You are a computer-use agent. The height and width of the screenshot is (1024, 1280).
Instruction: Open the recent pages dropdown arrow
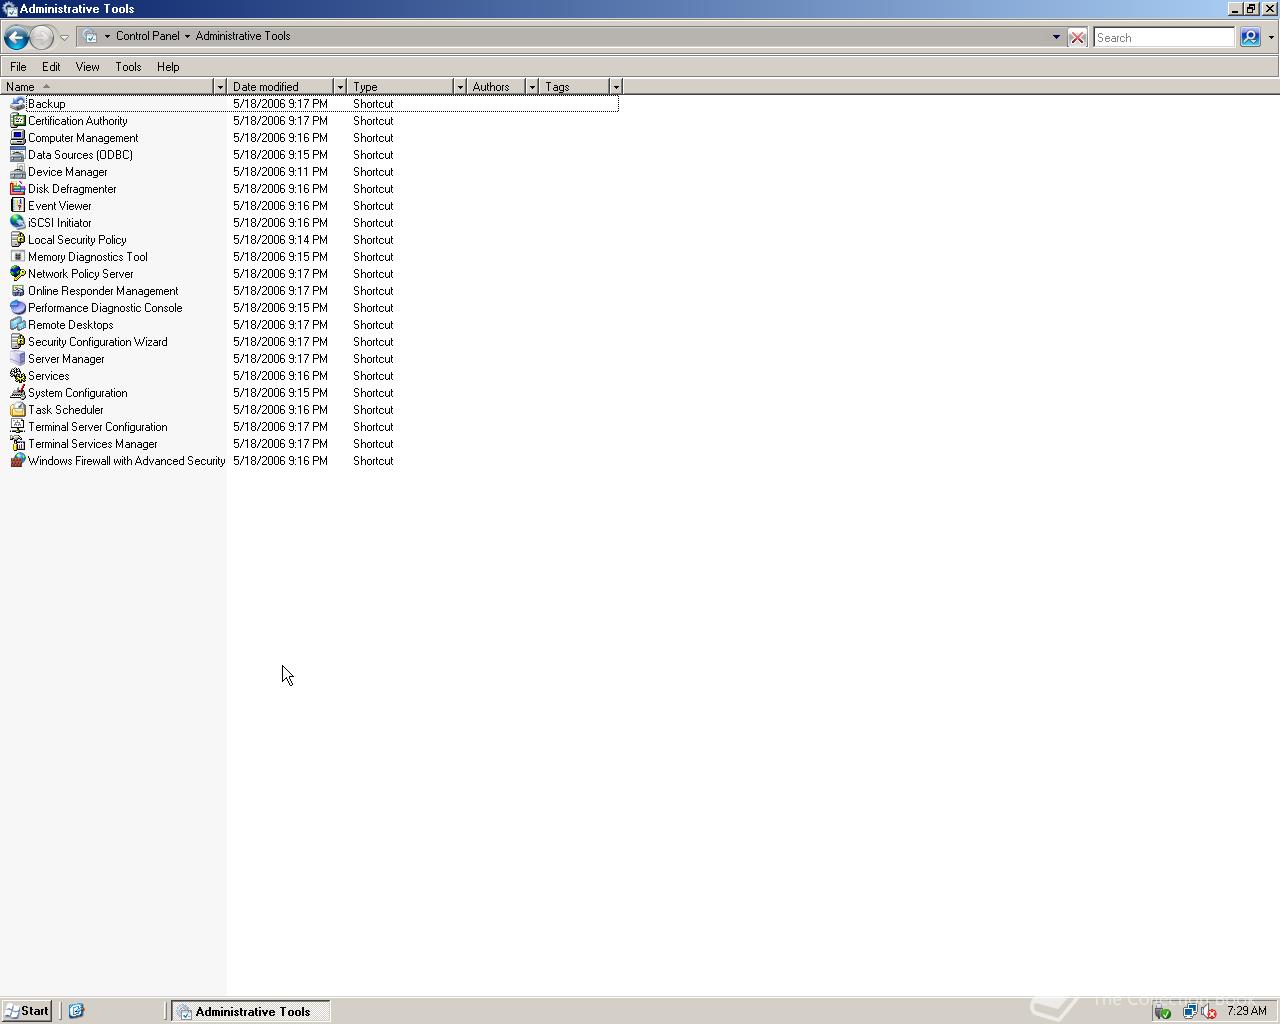tap(64, 38)
